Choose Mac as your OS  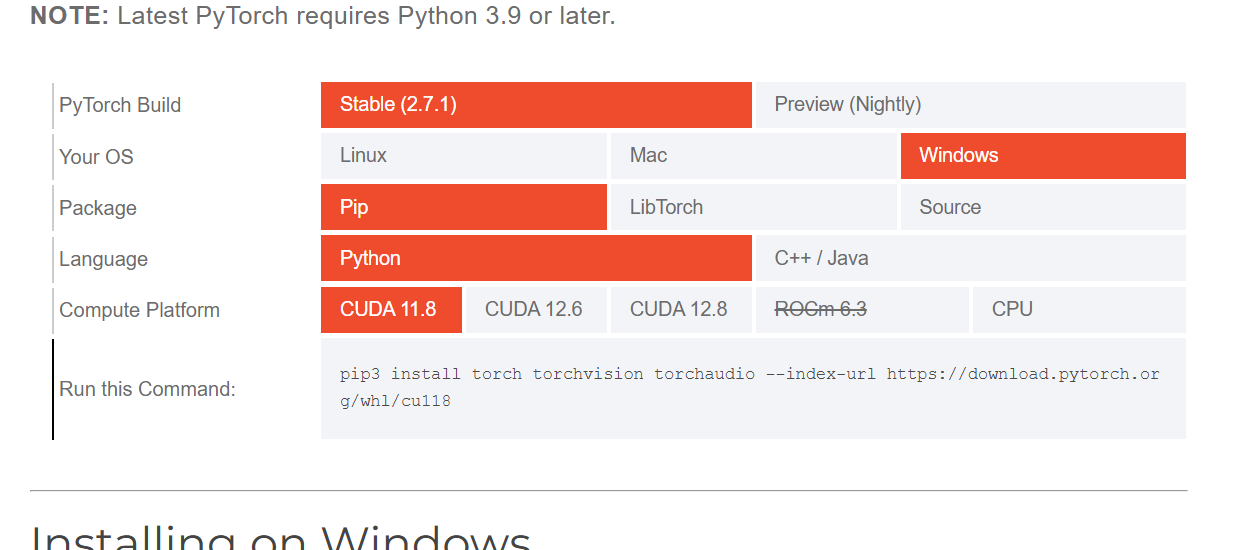[x=754, y=156]
